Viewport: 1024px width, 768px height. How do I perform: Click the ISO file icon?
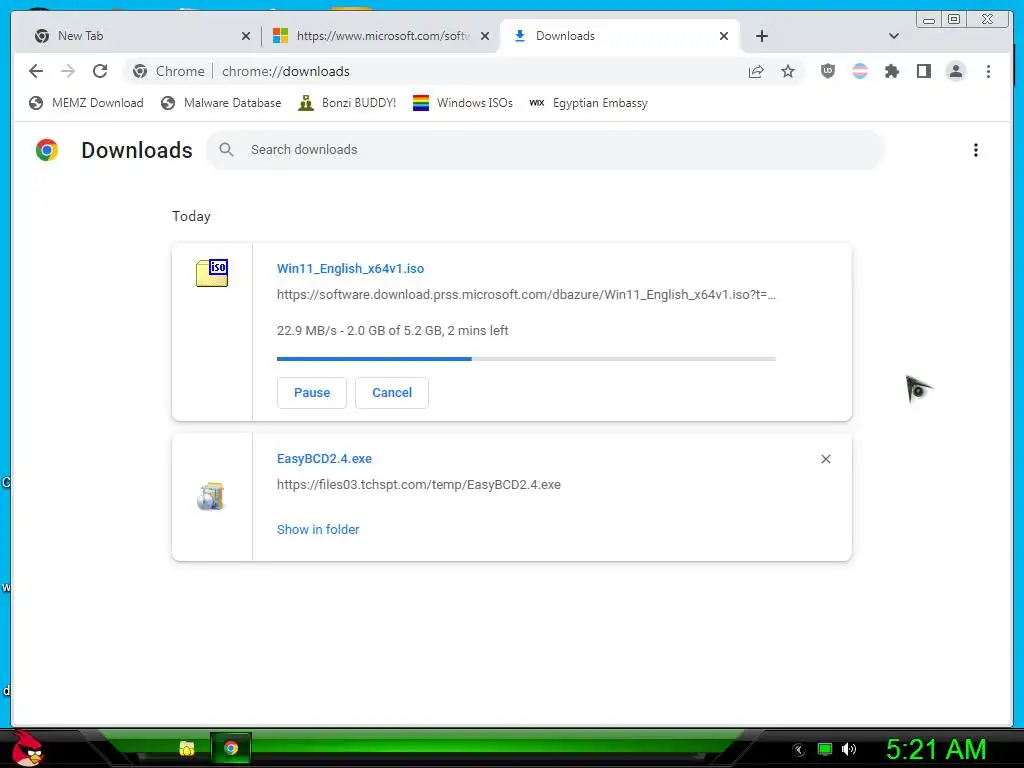tap(212, 273)
